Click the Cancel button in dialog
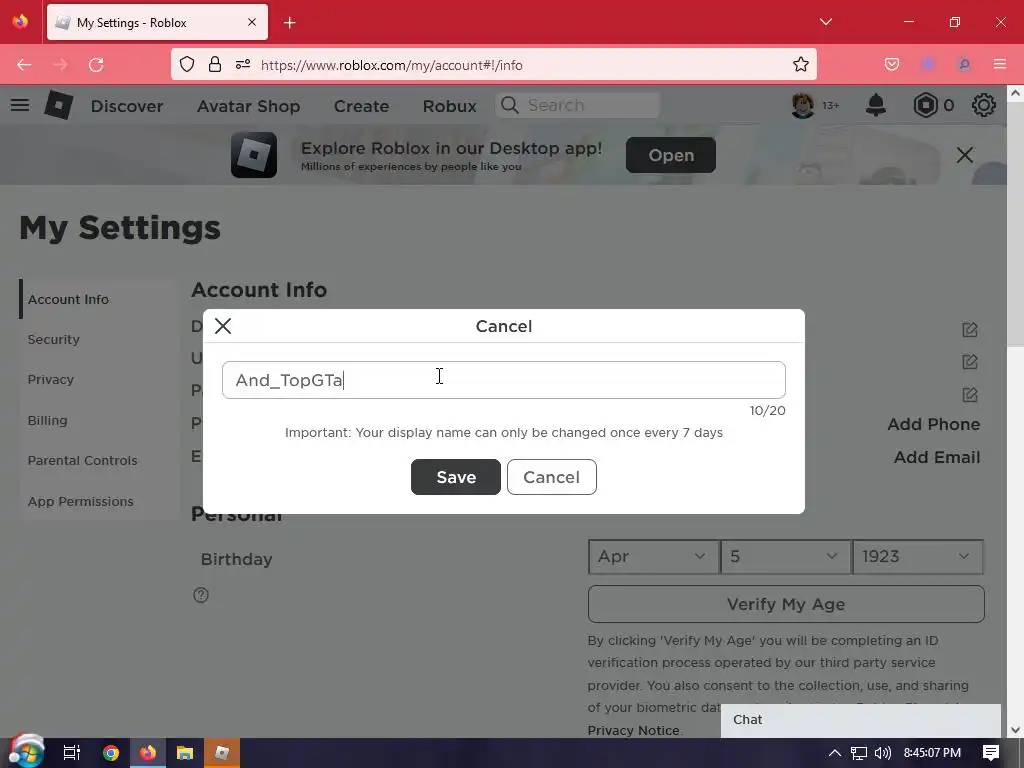The width and height of the screenshot is (1024, 768). coord(552,477)
